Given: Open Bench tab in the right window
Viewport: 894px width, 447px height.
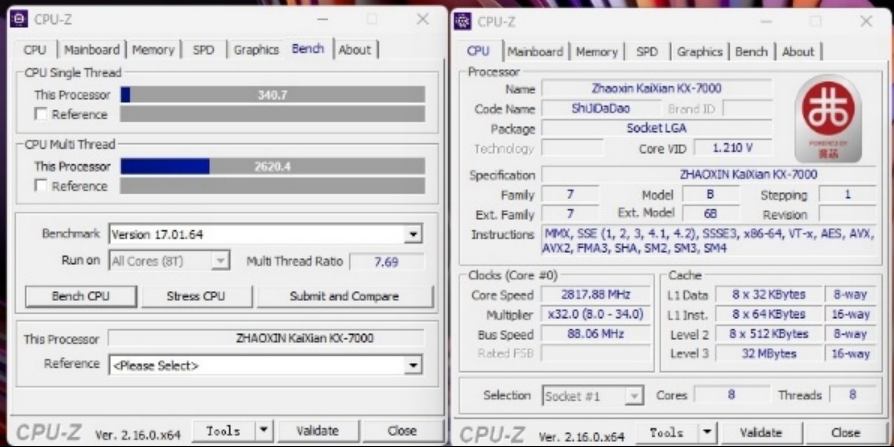Looking at the screenshot, I should click(x=751, y=52).
